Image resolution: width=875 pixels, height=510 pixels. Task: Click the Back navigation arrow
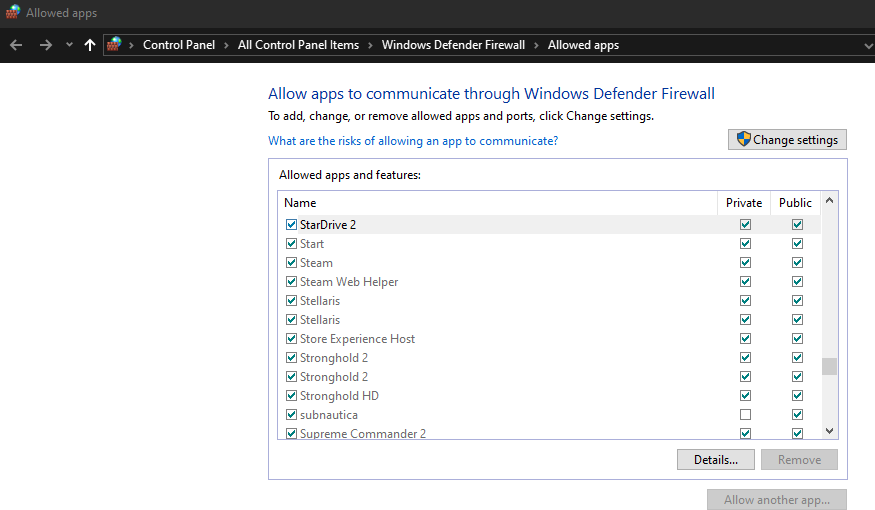pyautogui.click(x=16, y=45)
